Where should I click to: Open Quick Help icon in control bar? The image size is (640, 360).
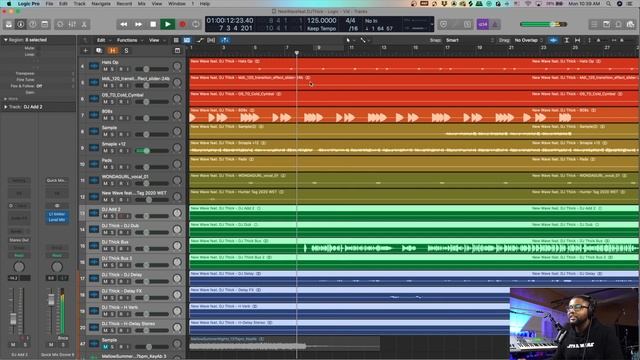(33, 24)
